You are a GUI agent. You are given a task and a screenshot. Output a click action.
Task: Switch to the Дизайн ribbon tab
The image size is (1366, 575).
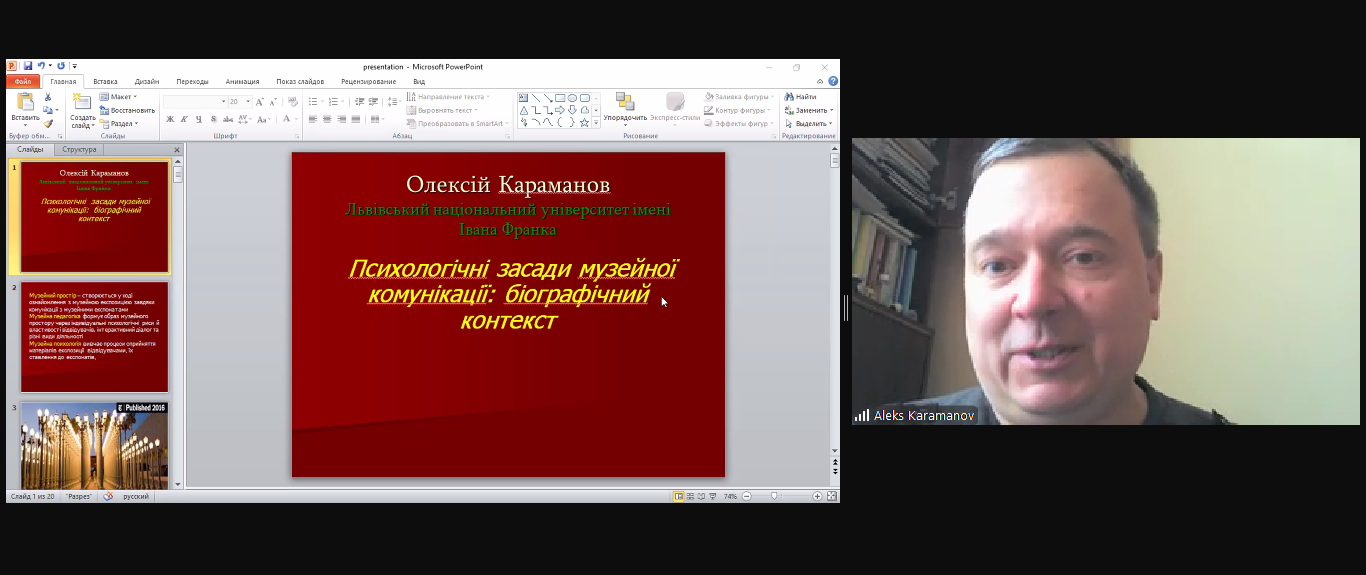pyautogui.click(x=147, y=82)
